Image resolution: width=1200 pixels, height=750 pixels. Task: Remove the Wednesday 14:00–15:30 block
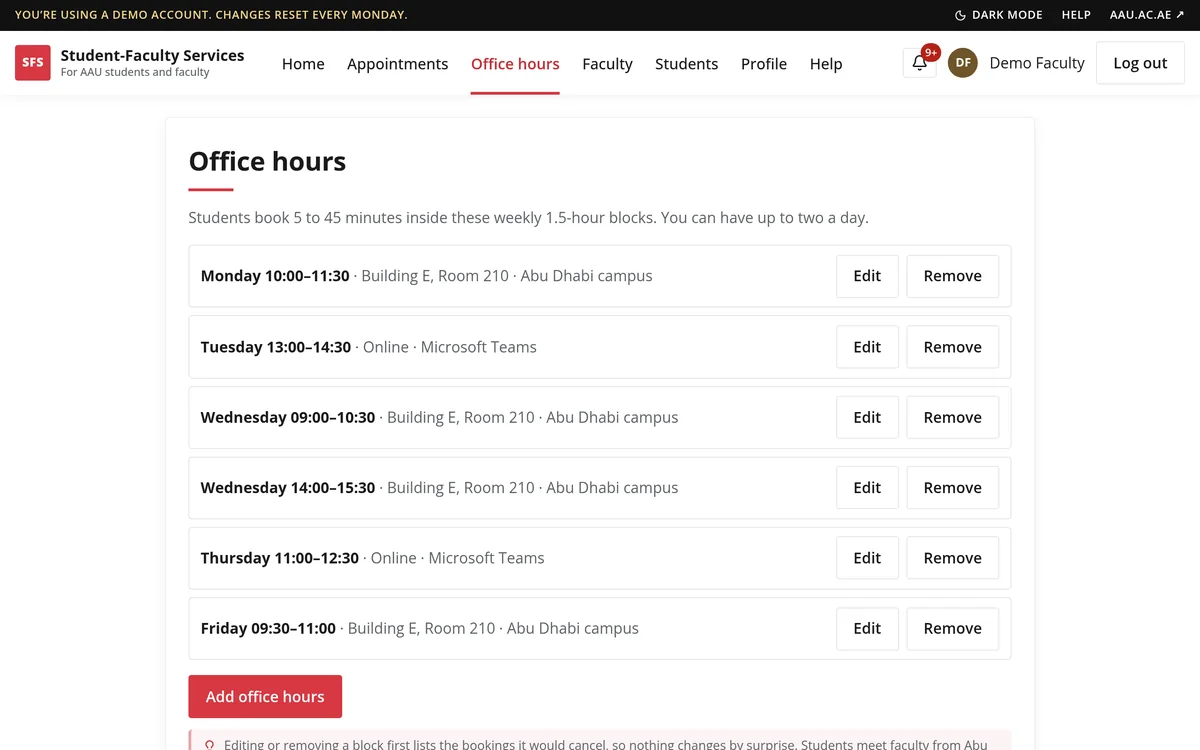[952, 488]
